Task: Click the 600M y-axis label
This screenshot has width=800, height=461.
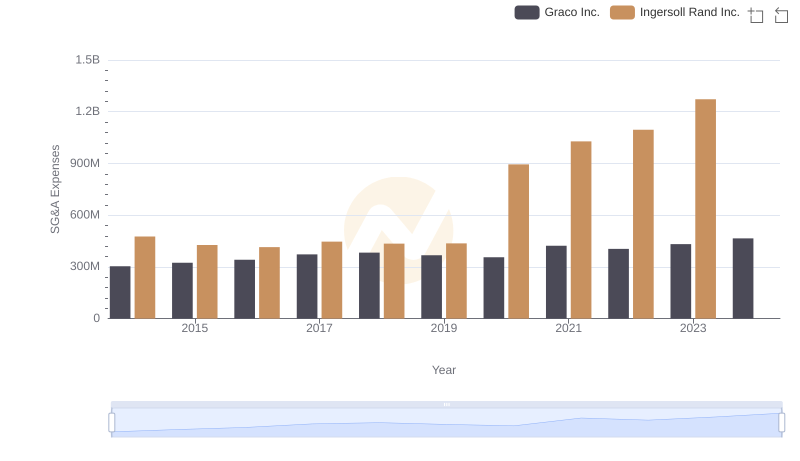Action: coord(85,215)
